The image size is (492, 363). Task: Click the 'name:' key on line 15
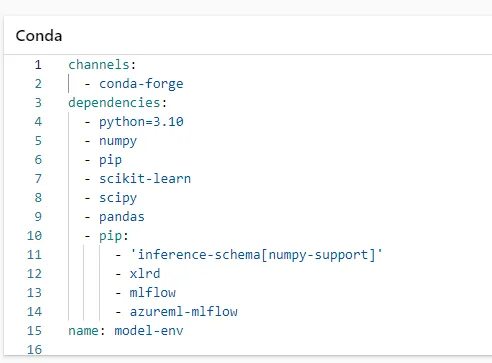[x=87, y=331]
